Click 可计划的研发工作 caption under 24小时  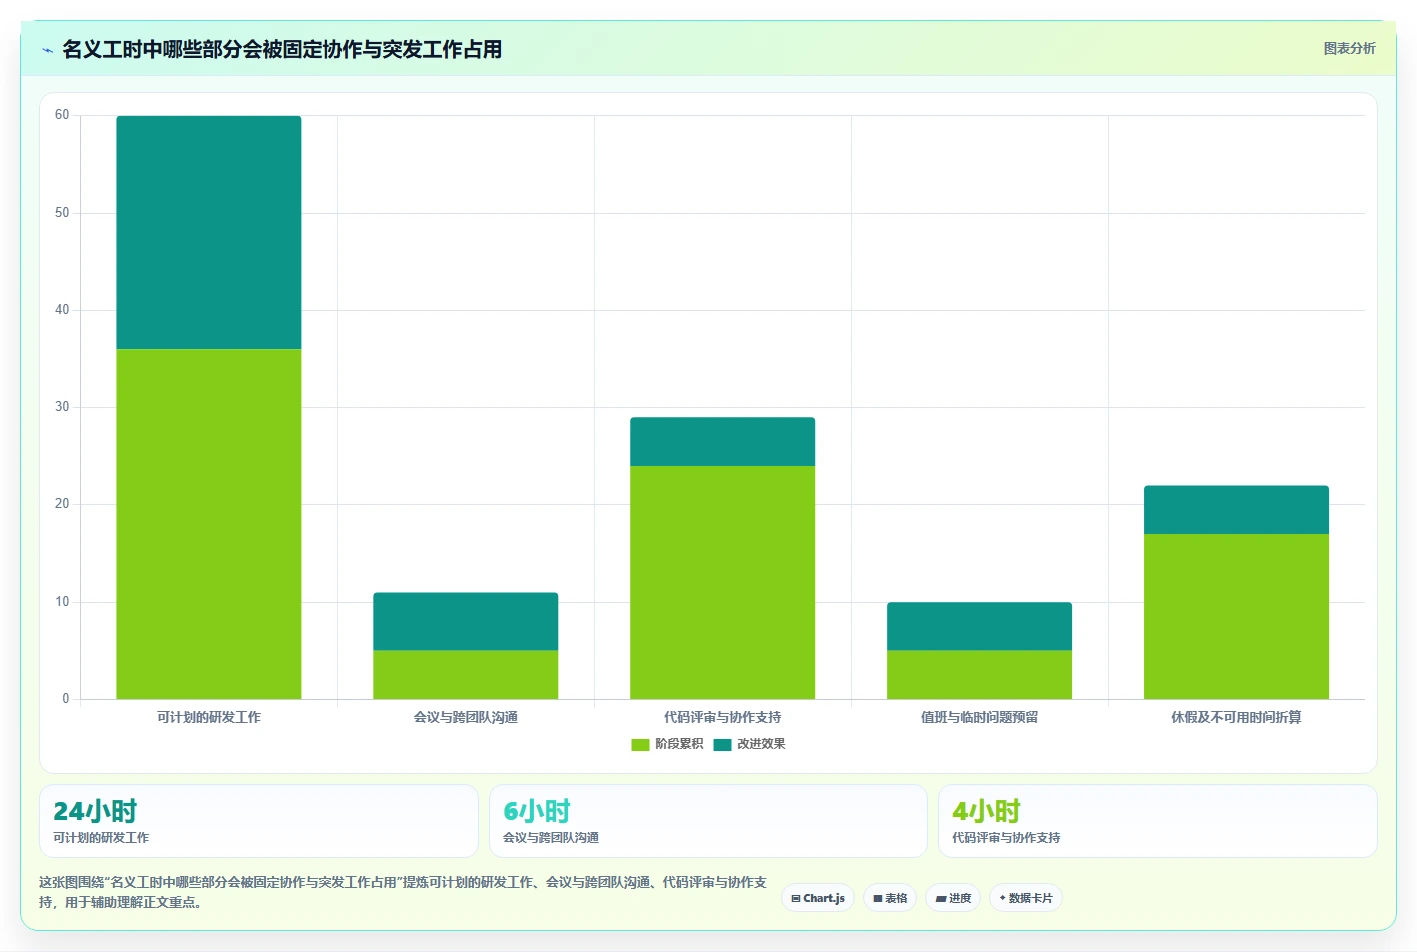101,838
